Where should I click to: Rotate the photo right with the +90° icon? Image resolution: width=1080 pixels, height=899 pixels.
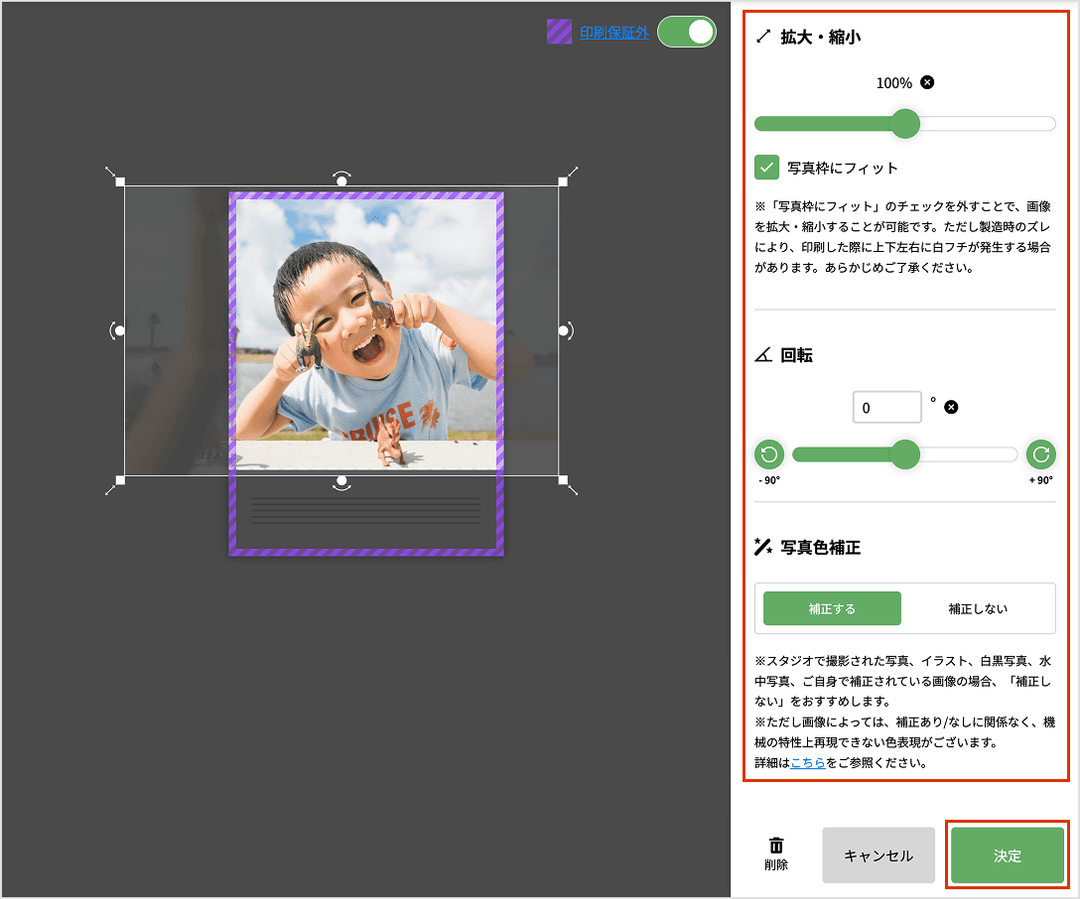[1040, 455]
